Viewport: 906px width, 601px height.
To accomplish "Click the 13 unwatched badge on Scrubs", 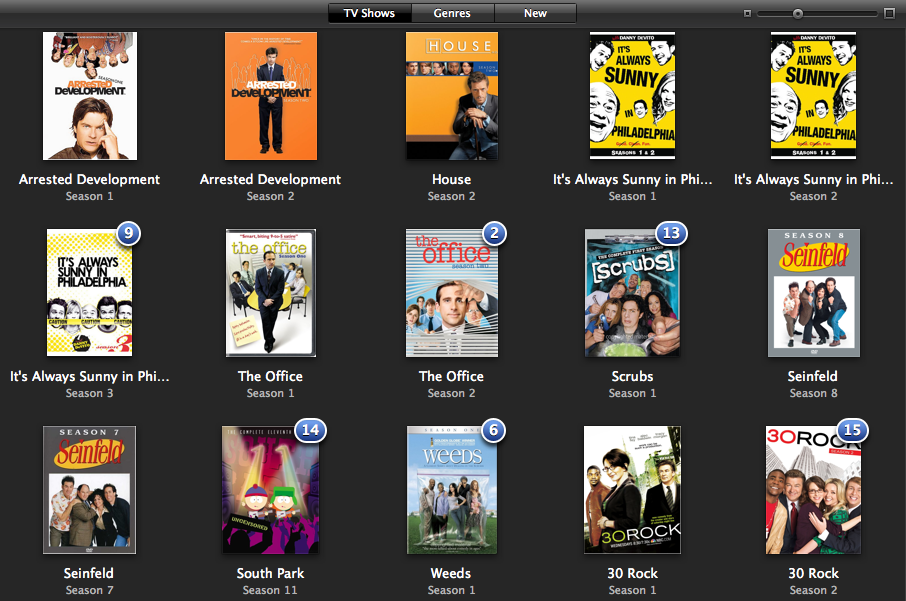I will click(671, 233).
